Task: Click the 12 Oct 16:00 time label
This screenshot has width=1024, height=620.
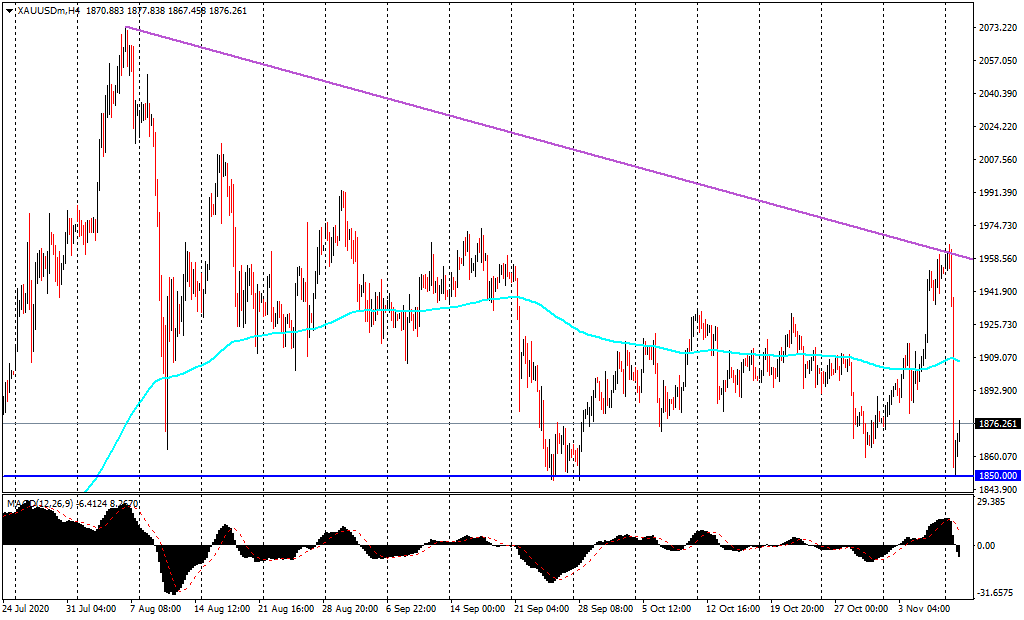Action: pyautogui.click(x=735, y=607)
